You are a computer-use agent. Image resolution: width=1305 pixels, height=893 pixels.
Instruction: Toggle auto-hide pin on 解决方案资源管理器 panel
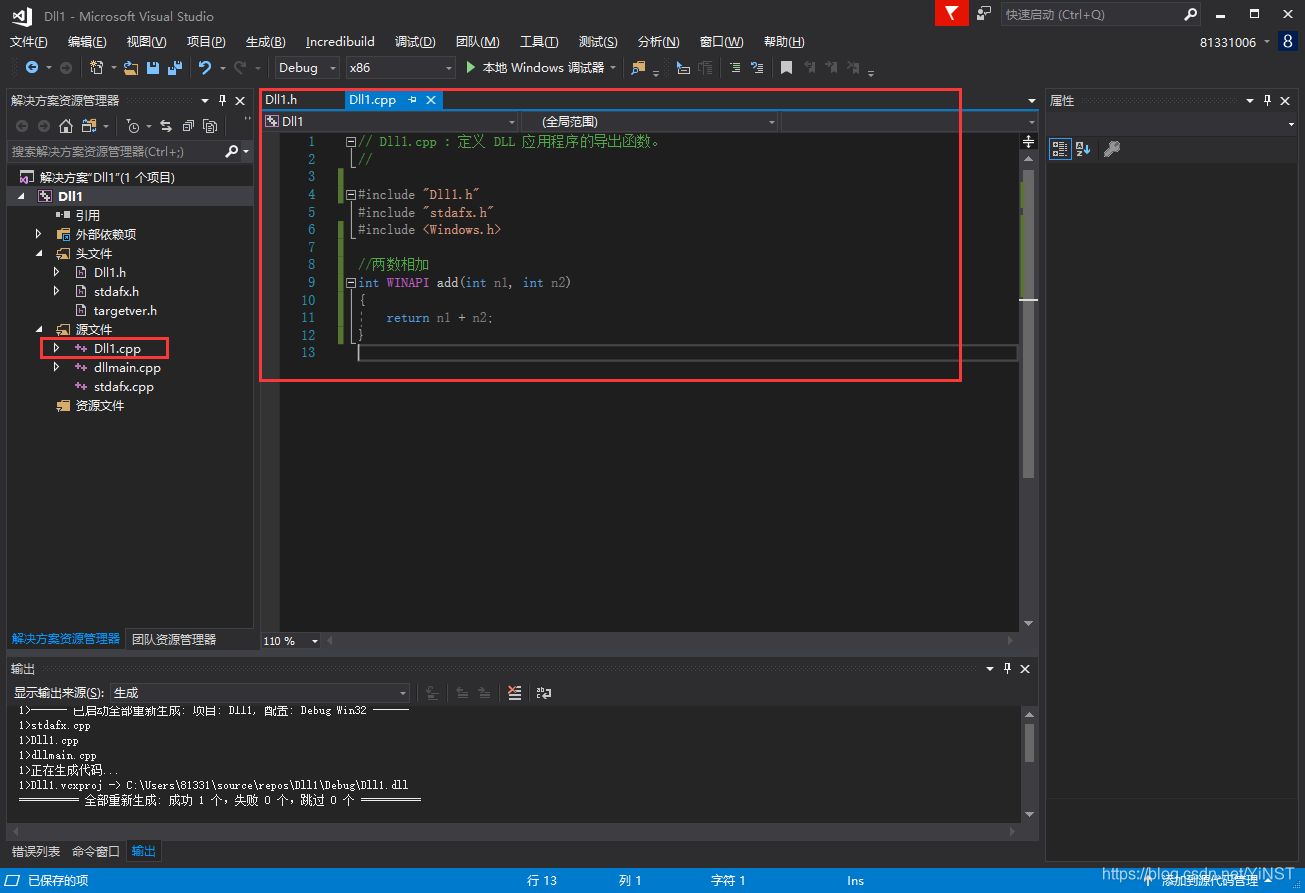(222, 100)
